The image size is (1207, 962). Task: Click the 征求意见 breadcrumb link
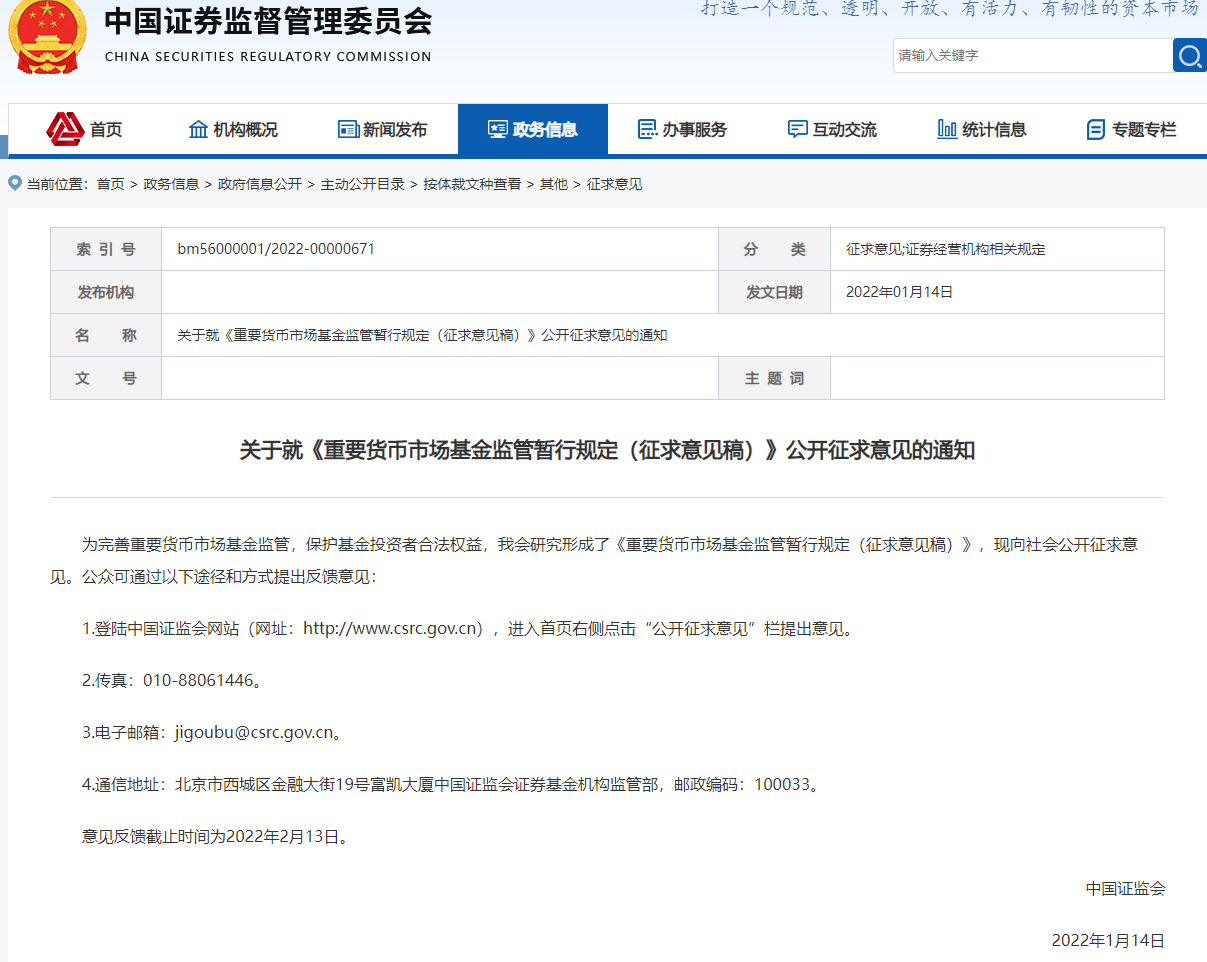[x=614, y=184]
